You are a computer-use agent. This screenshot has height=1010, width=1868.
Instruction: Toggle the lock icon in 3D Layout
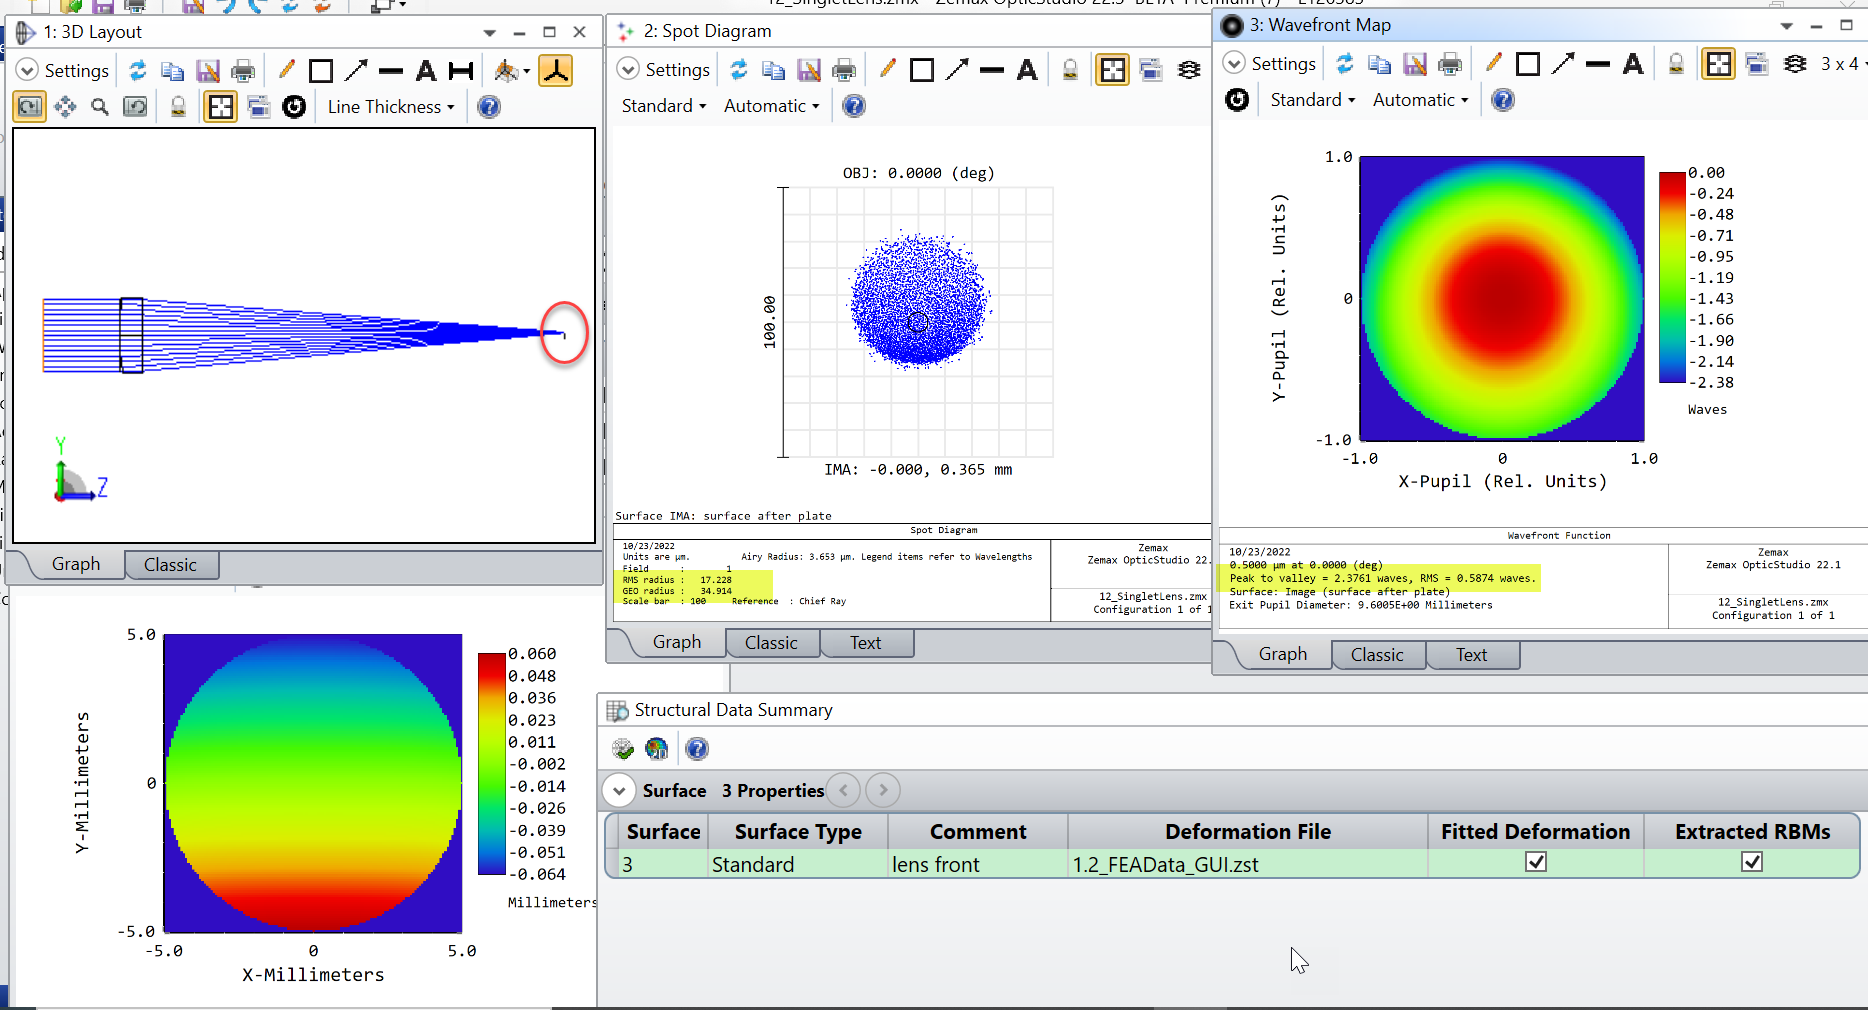click(178, 106)
